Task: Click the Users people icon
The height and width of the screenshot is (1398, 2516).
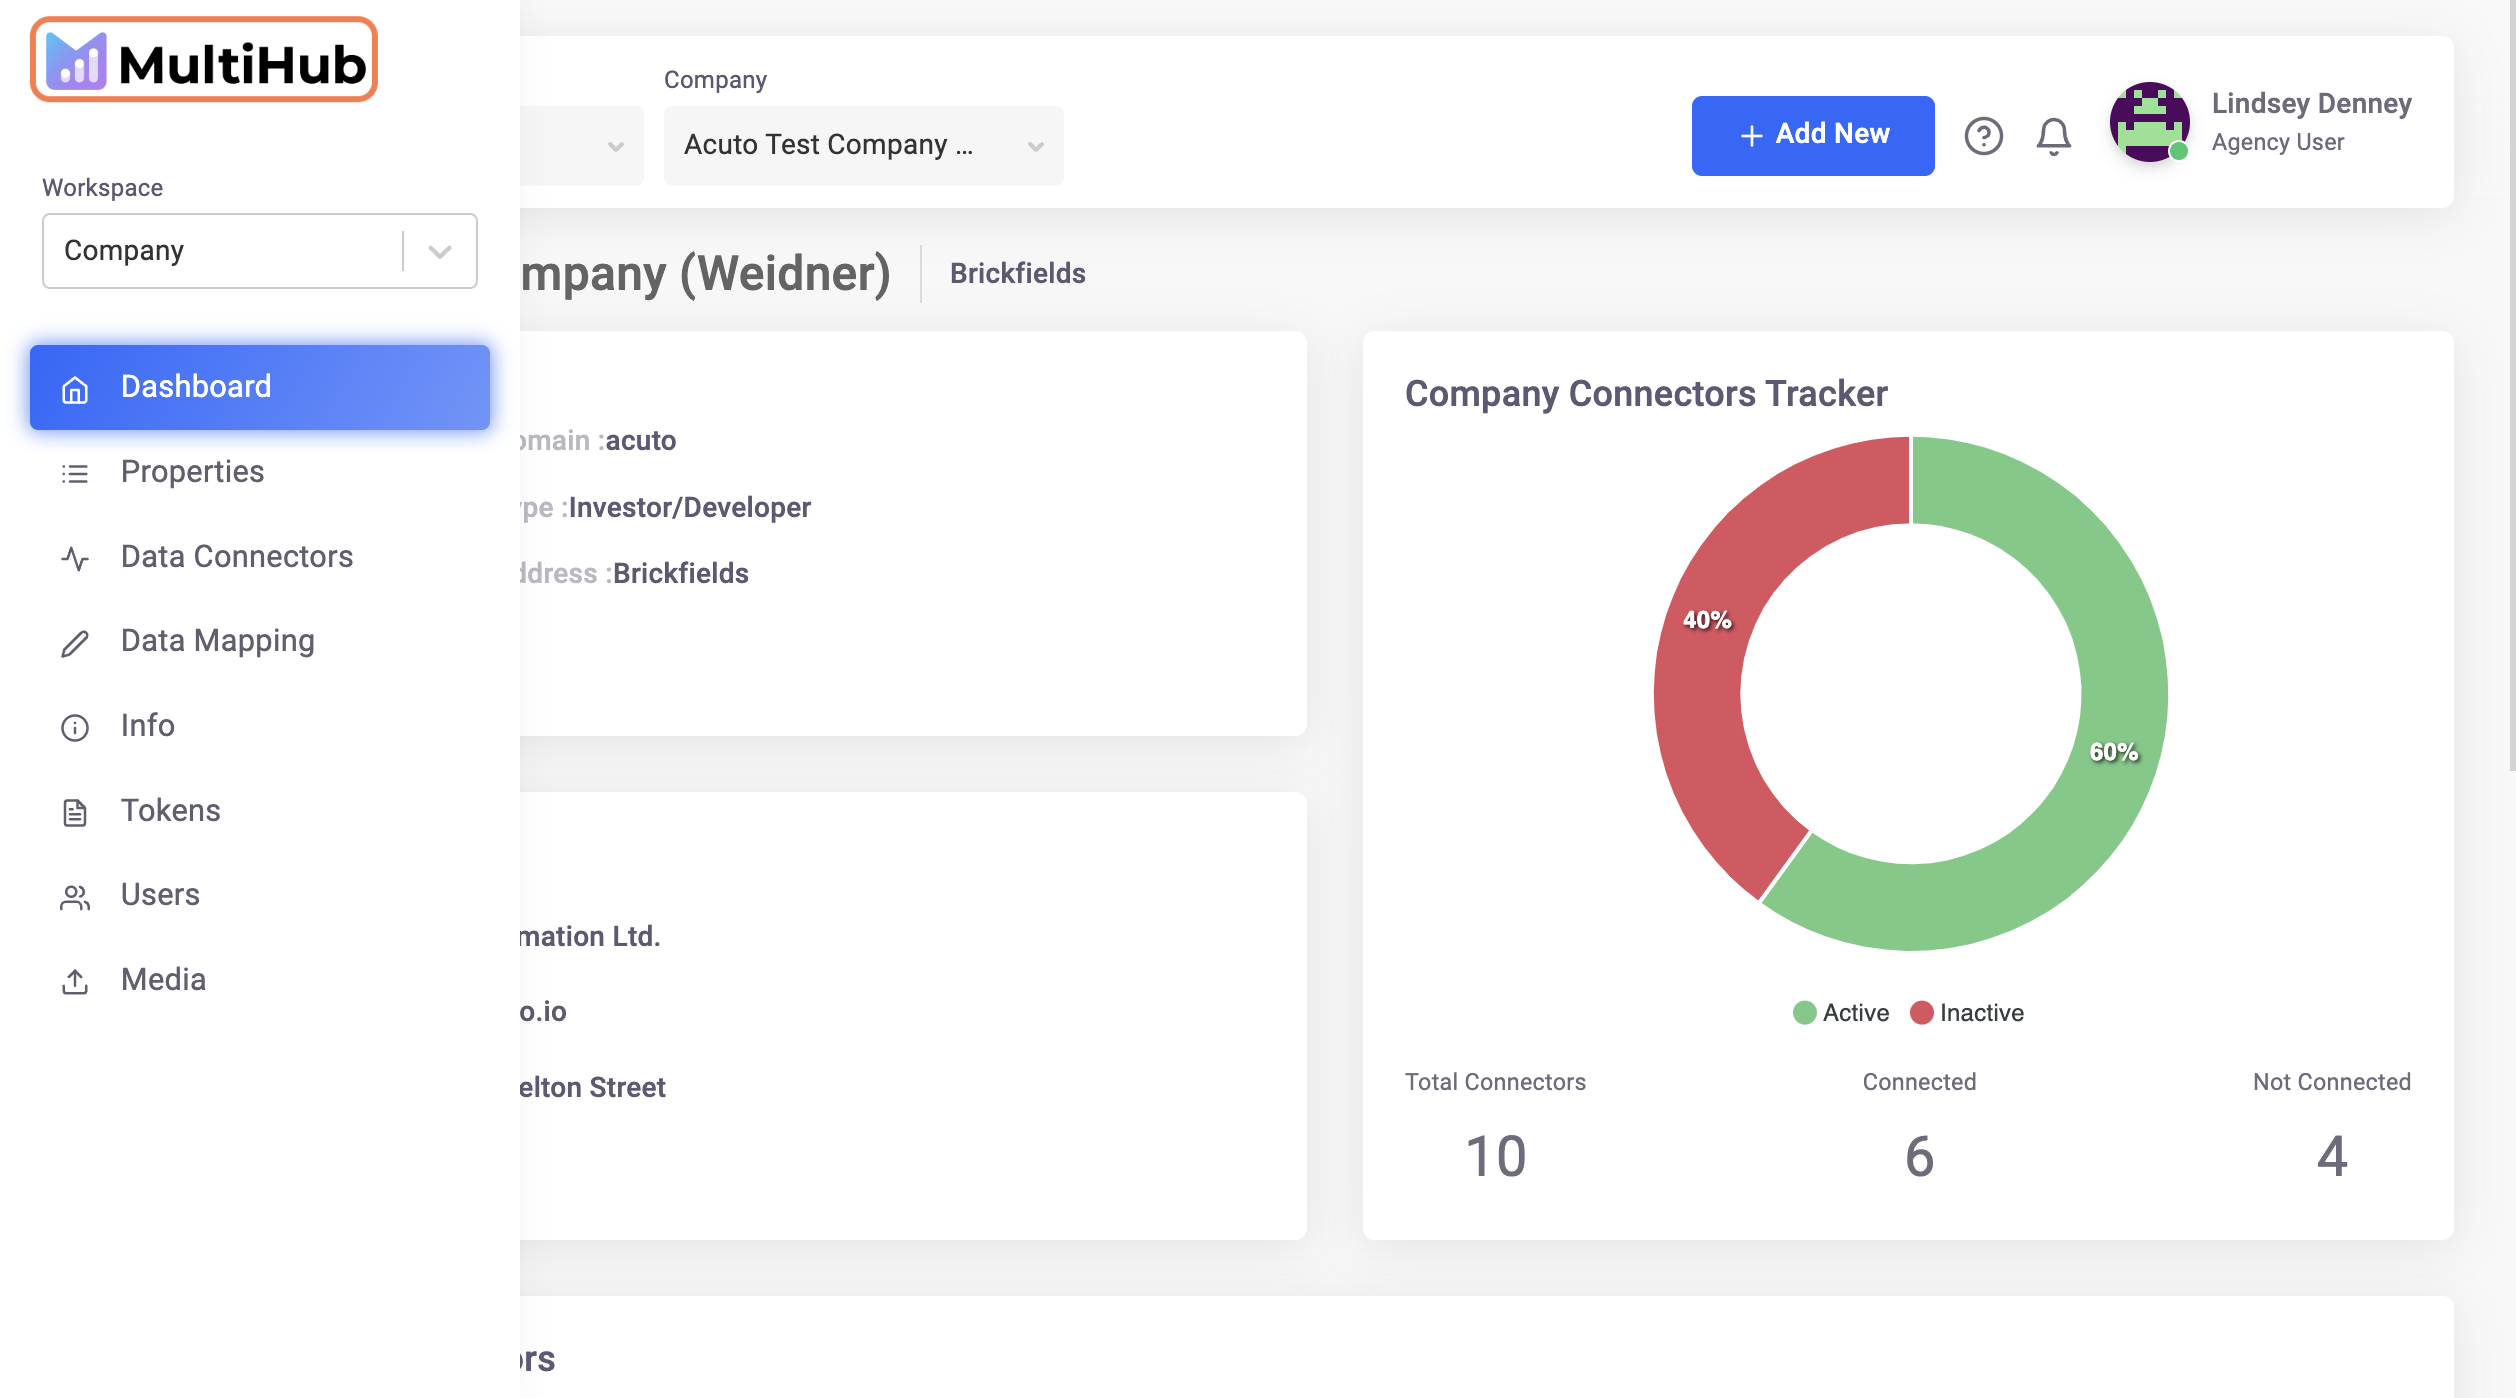Action: point(75,897)
